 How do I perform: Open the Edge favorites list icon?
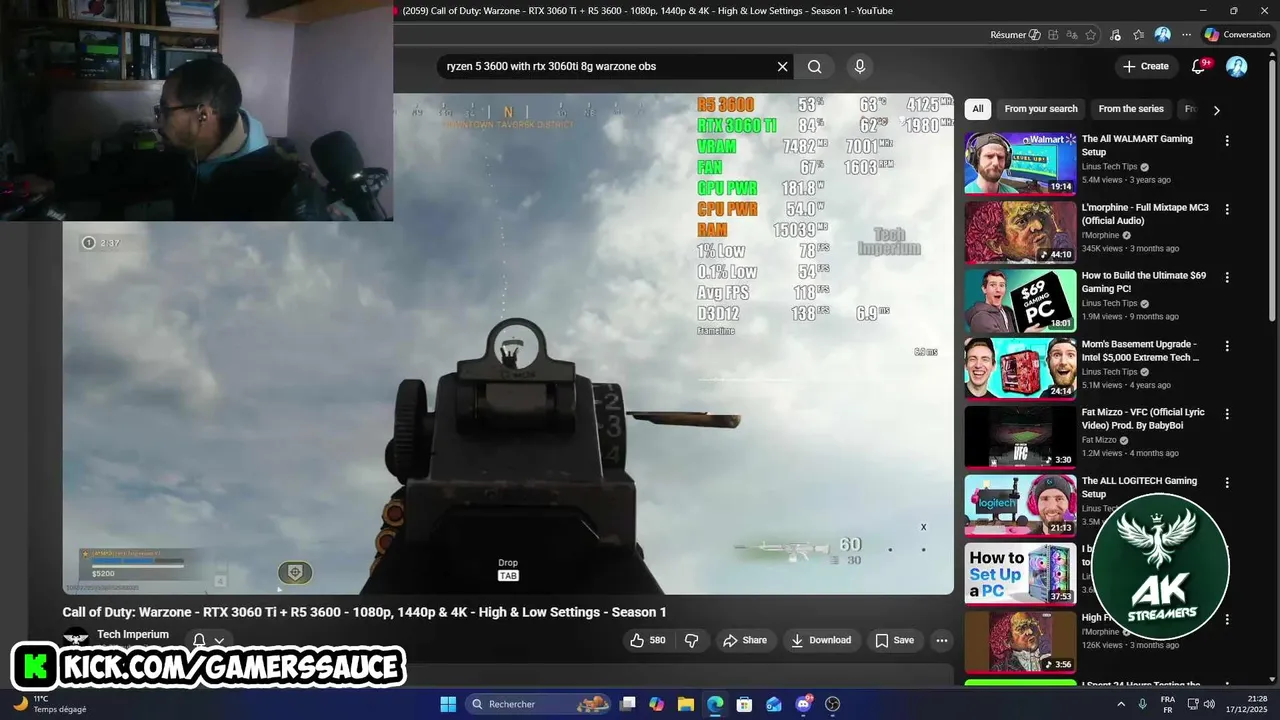coord(1139,35)
